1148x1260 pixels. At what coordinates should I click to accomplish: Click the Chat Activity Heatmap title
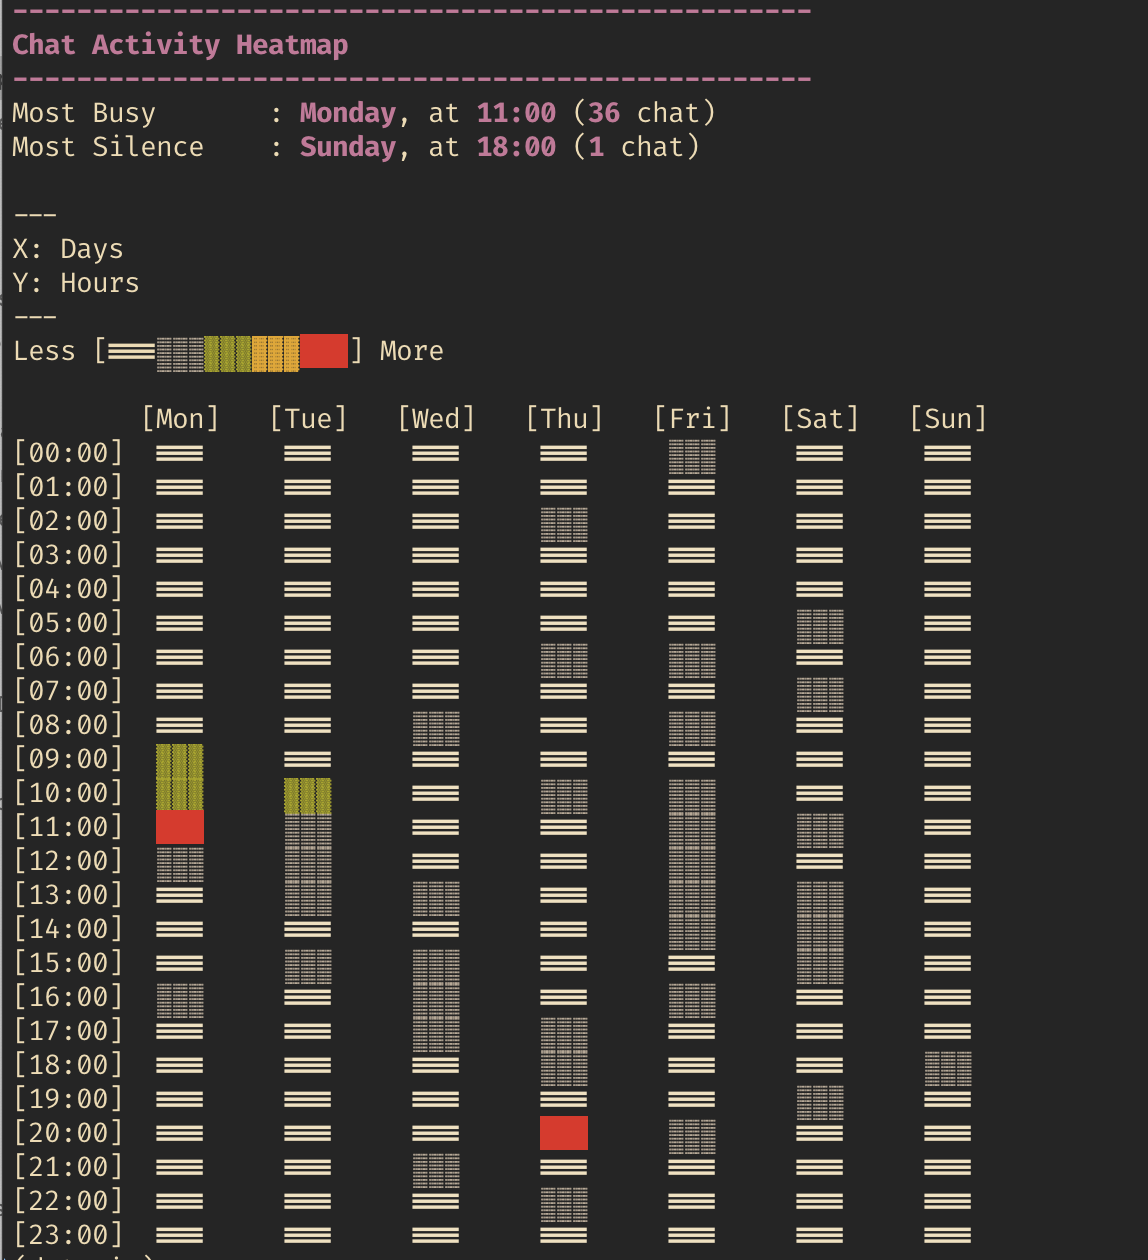[x=180, y=45]
